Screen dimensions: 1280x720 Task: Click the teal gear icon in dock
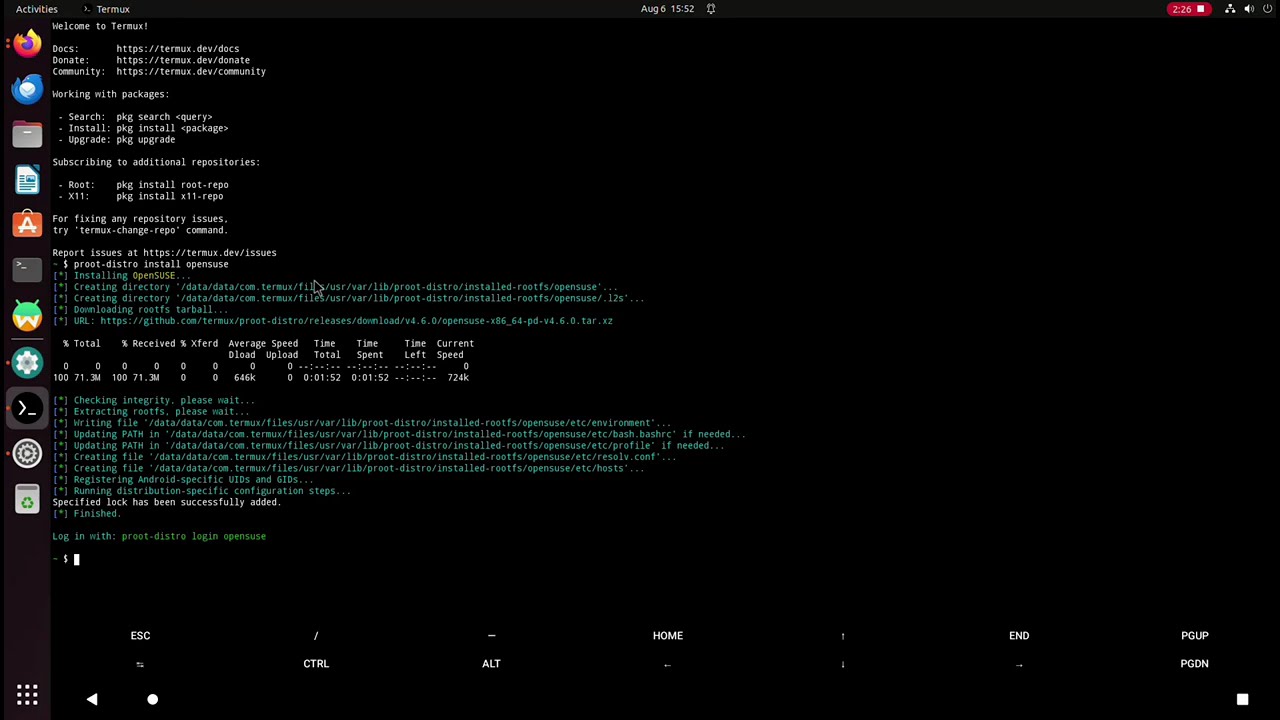(x=27, y=362)
